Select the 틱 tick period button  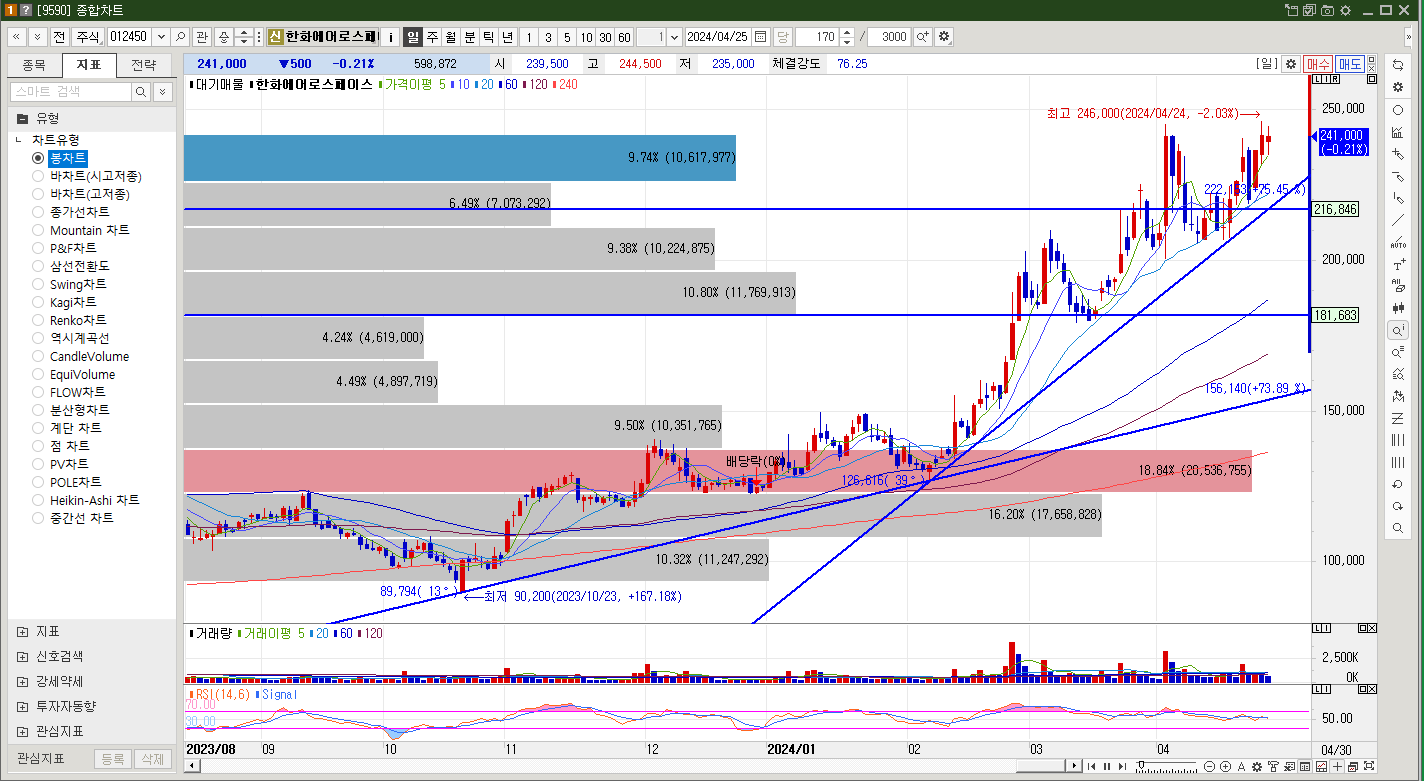[x=488, y=37]
